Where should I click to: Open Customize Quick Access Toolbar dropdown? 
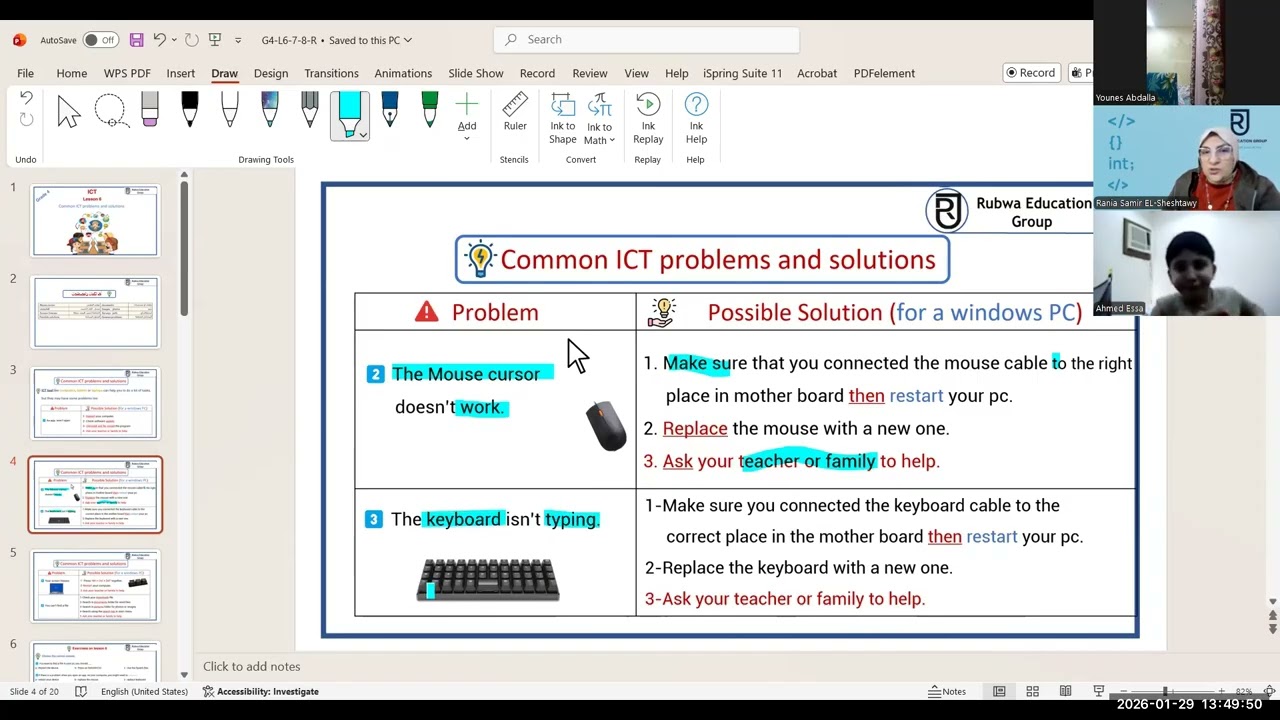[x=238, y=40]
